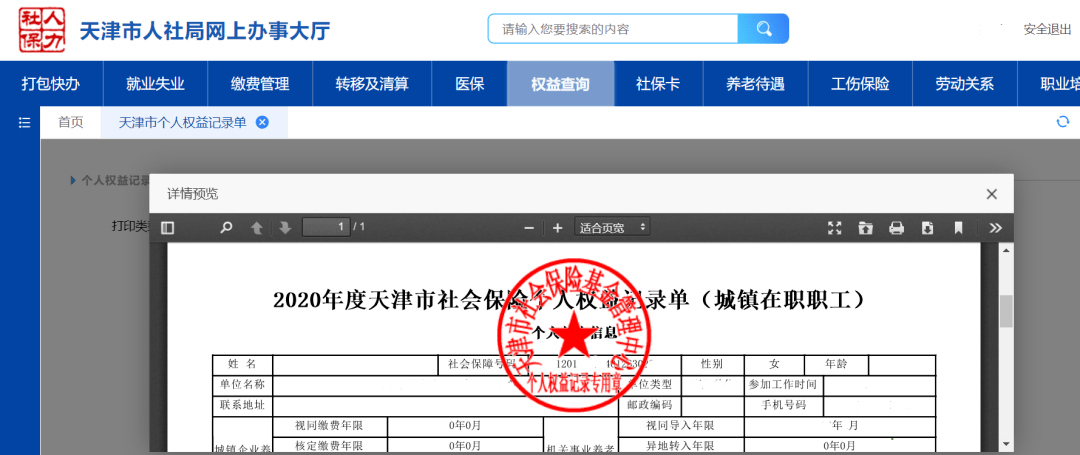The width and height of the screenshot is (1080, 455).
Task: Open the 权益查询 menu
Action: click(x=560, y=84)
